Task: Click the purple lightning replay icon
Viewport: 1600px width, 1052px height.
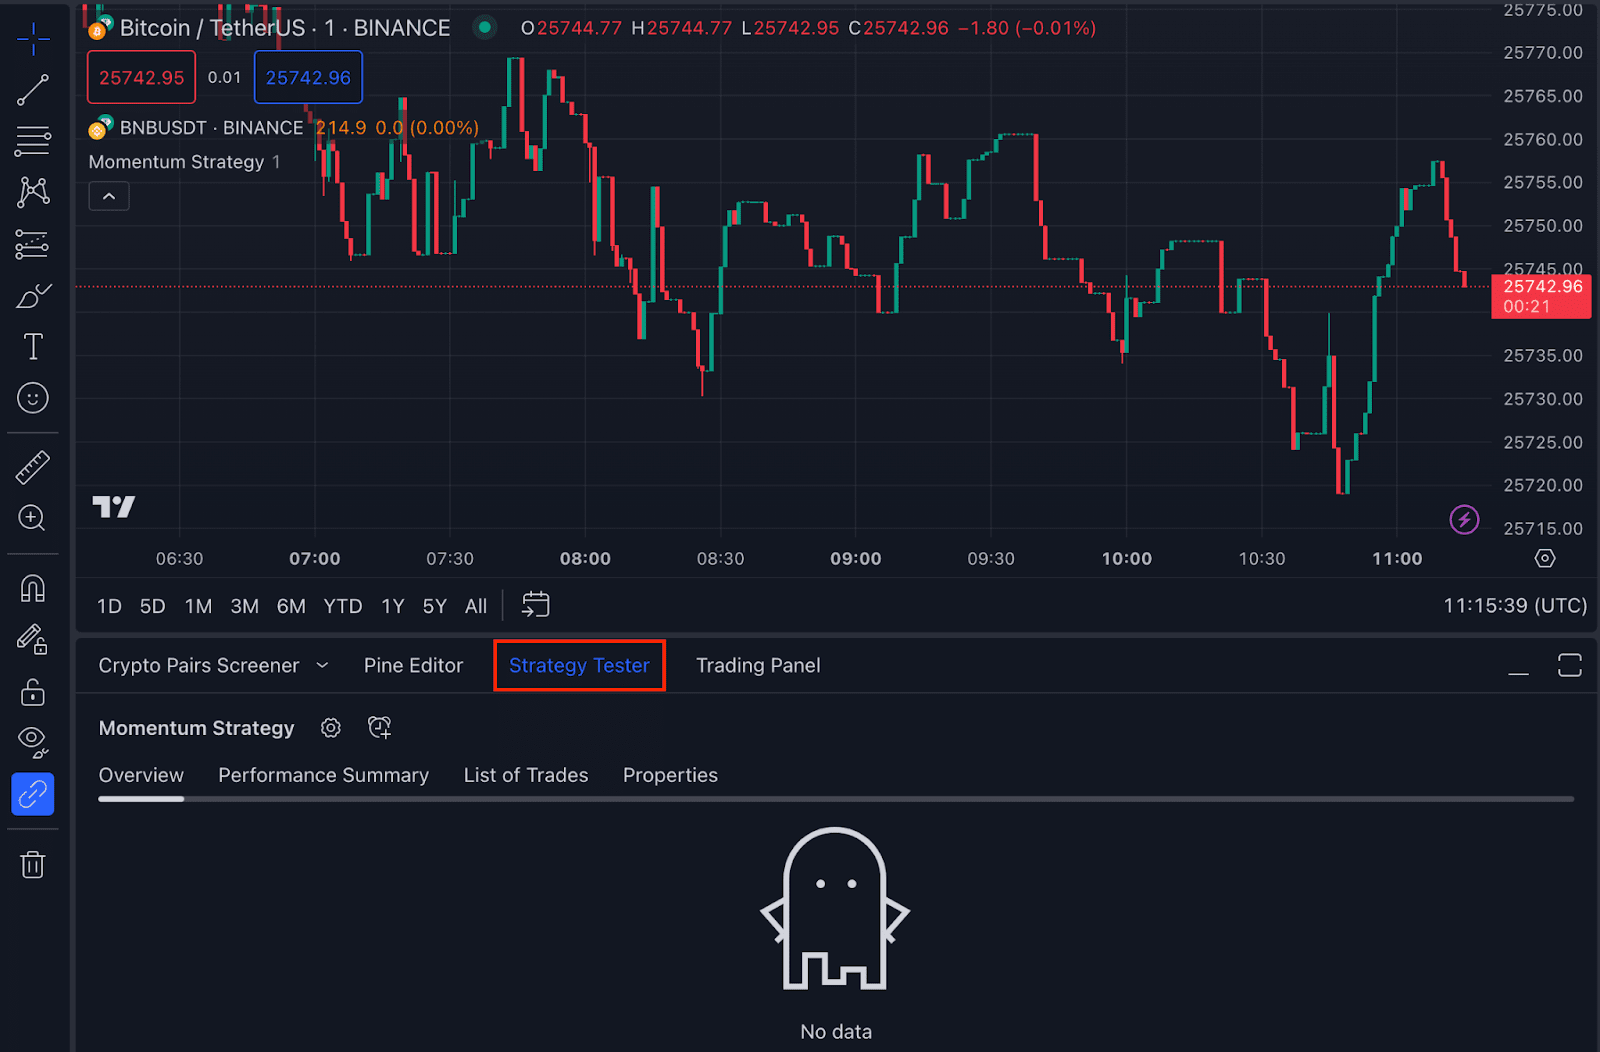Action: (x=1464, y=519)
